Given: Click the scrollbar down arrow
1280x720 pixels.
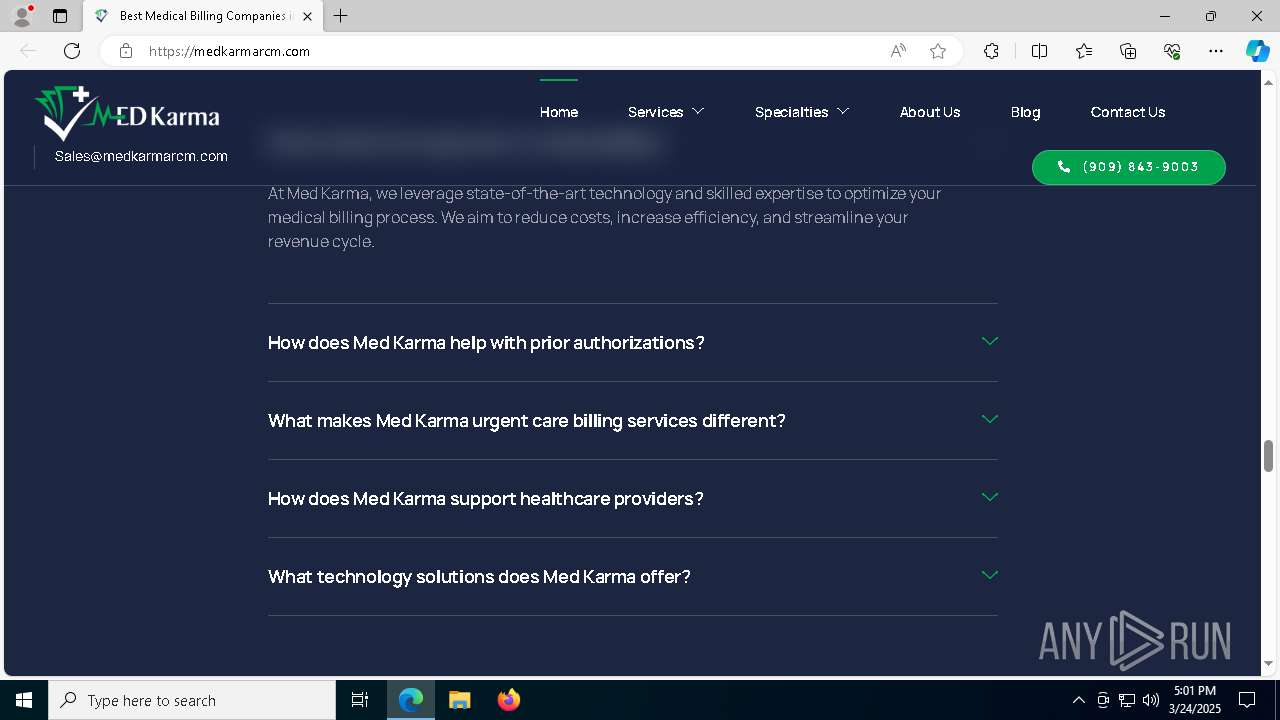Looking at the screenshot, I should tap(1268, 664).
